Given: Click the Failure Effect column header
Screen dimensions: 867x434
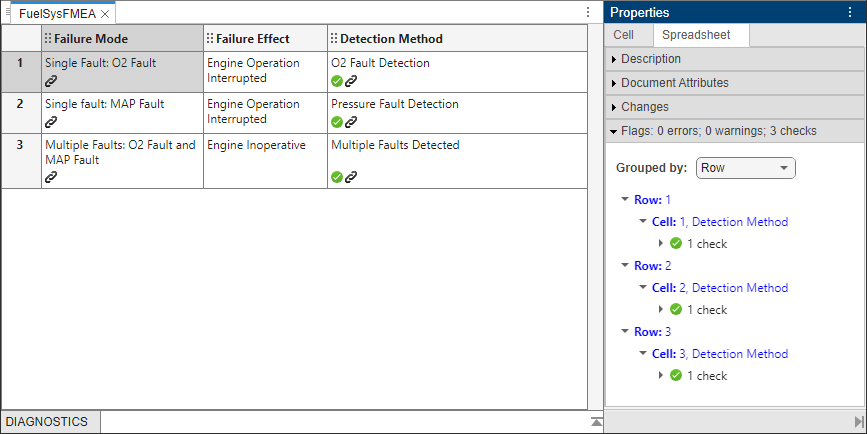Looking at the screenshot, I should [252, 39].
